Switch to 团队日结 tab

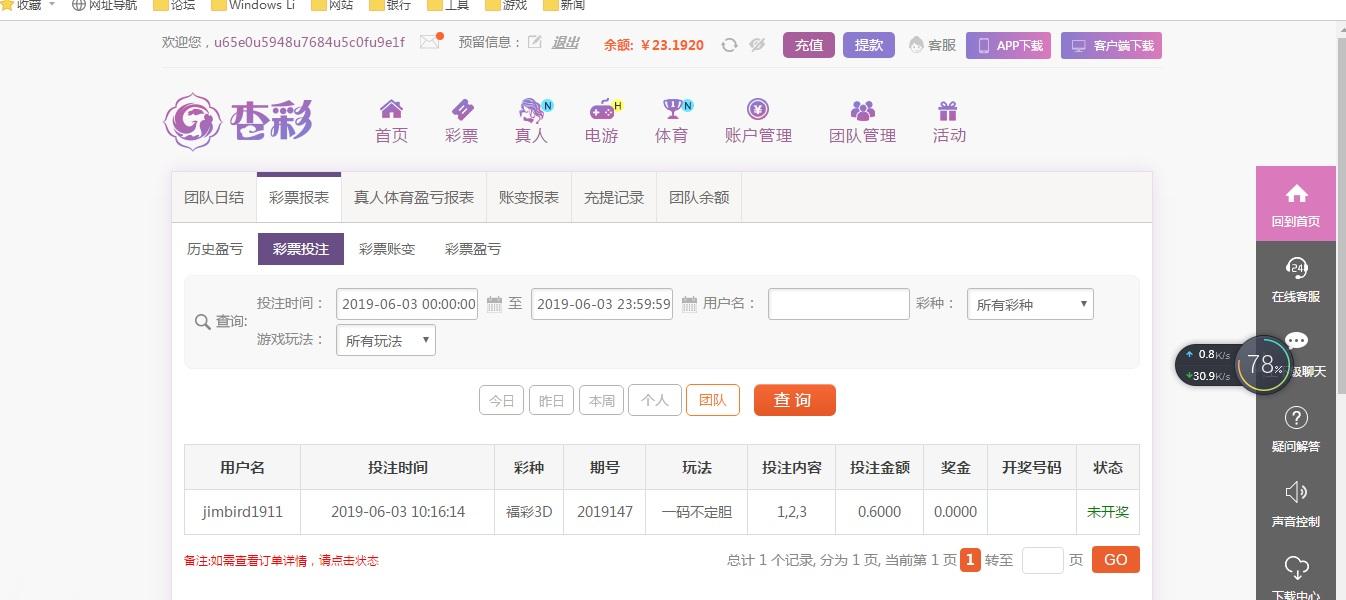214,197
